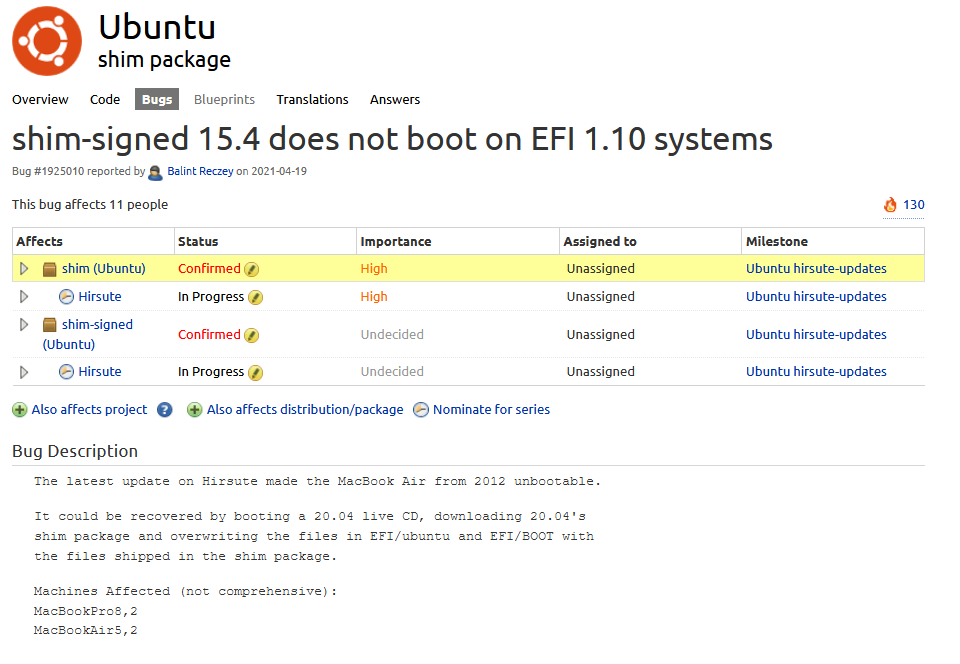Expand the shim (Ubuntu) row
Image resolution: width=960 pixels, height=664 pixels.
tap(24, 269)
